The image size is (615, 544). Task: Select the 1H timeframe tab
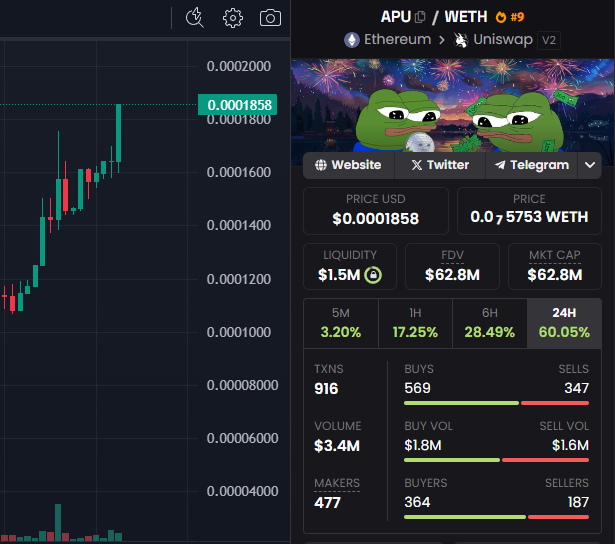point(415,323)
